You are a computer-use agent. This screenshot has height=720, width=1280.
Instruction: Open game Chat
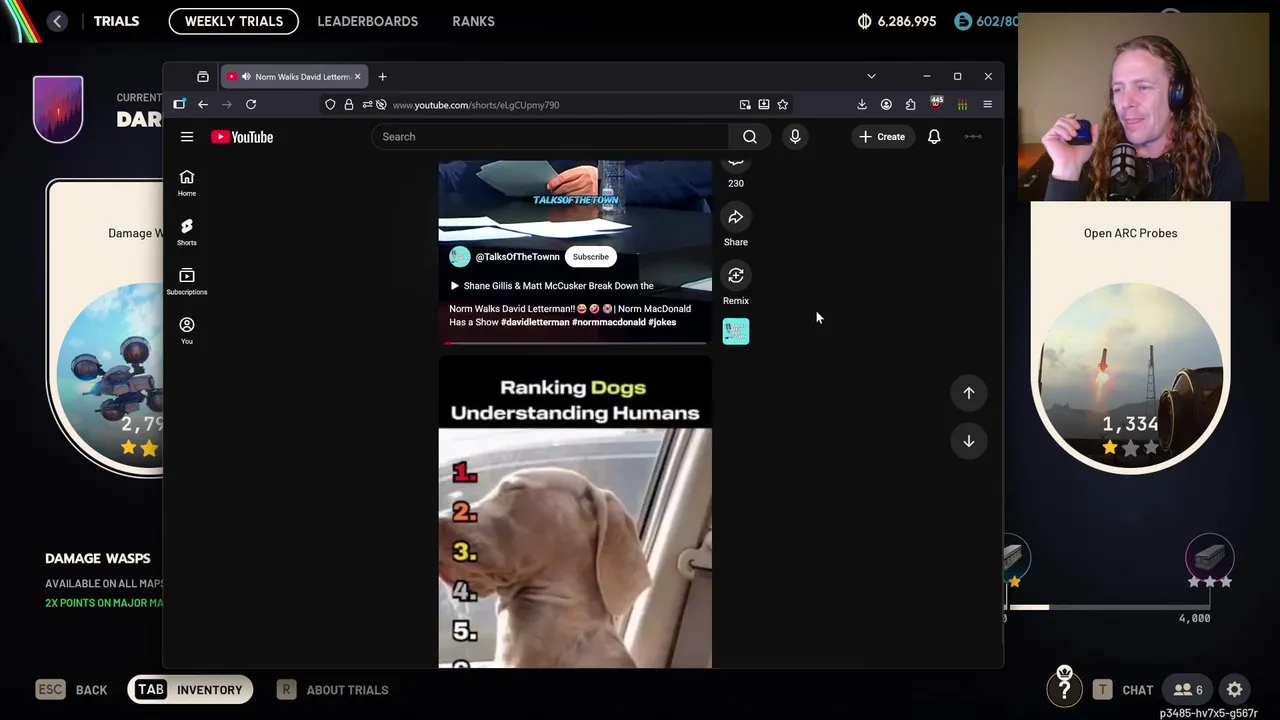click(x=1123, y=690)
